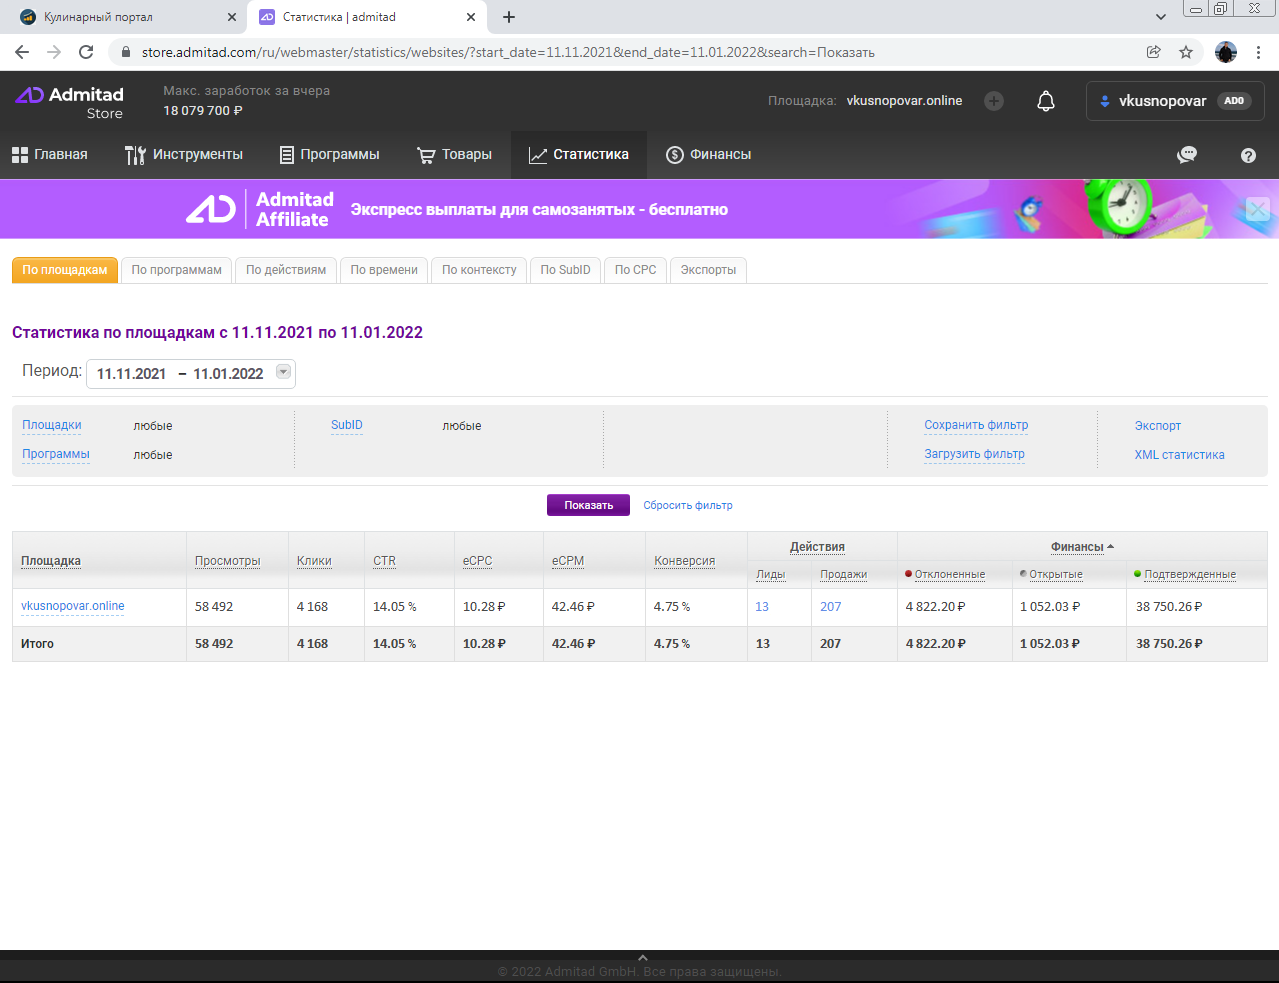
Task: Open Статистика menu item
Action: 579,155
